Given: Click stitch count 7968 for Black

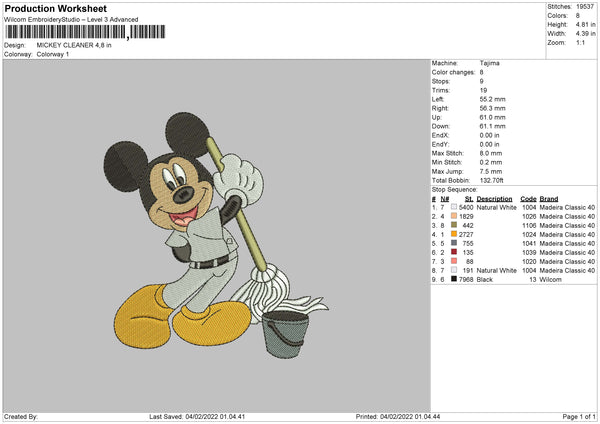Looking at the screenshot, I should tap(466, 280).
